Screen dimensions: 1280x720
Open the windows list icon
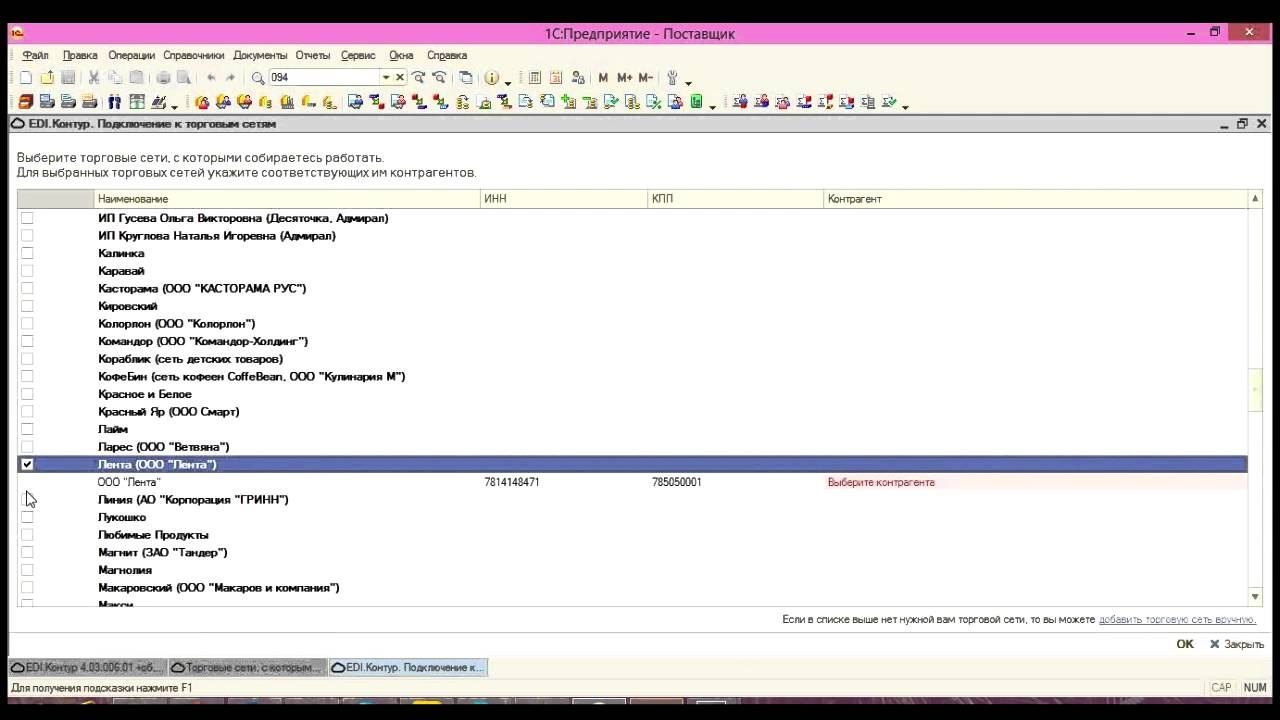(x=466, y=78)
